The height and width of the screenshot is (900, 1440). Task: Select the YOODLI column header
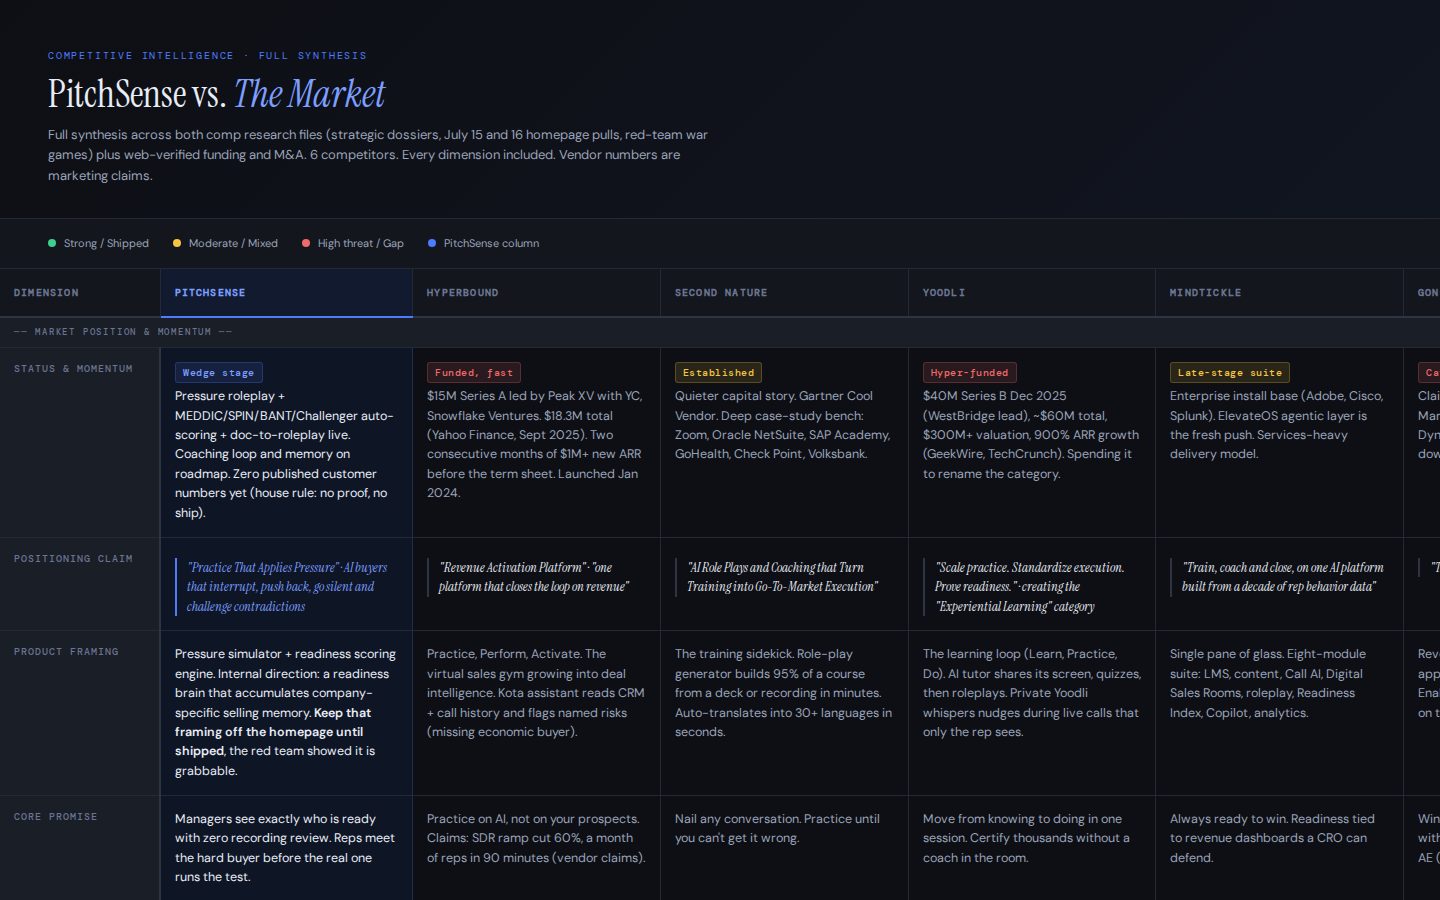tap(1032, 293)
